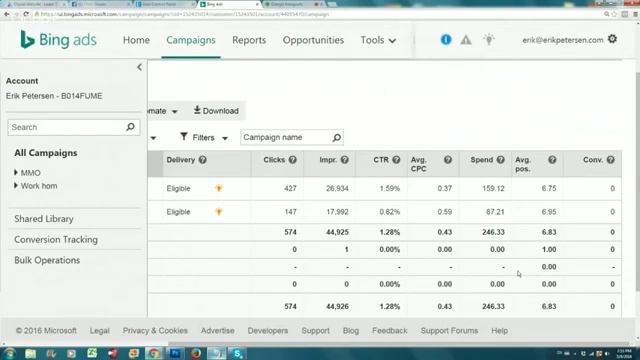640x360 pixels.
Task: Open Bulk Operations
Action: [47, 260]
